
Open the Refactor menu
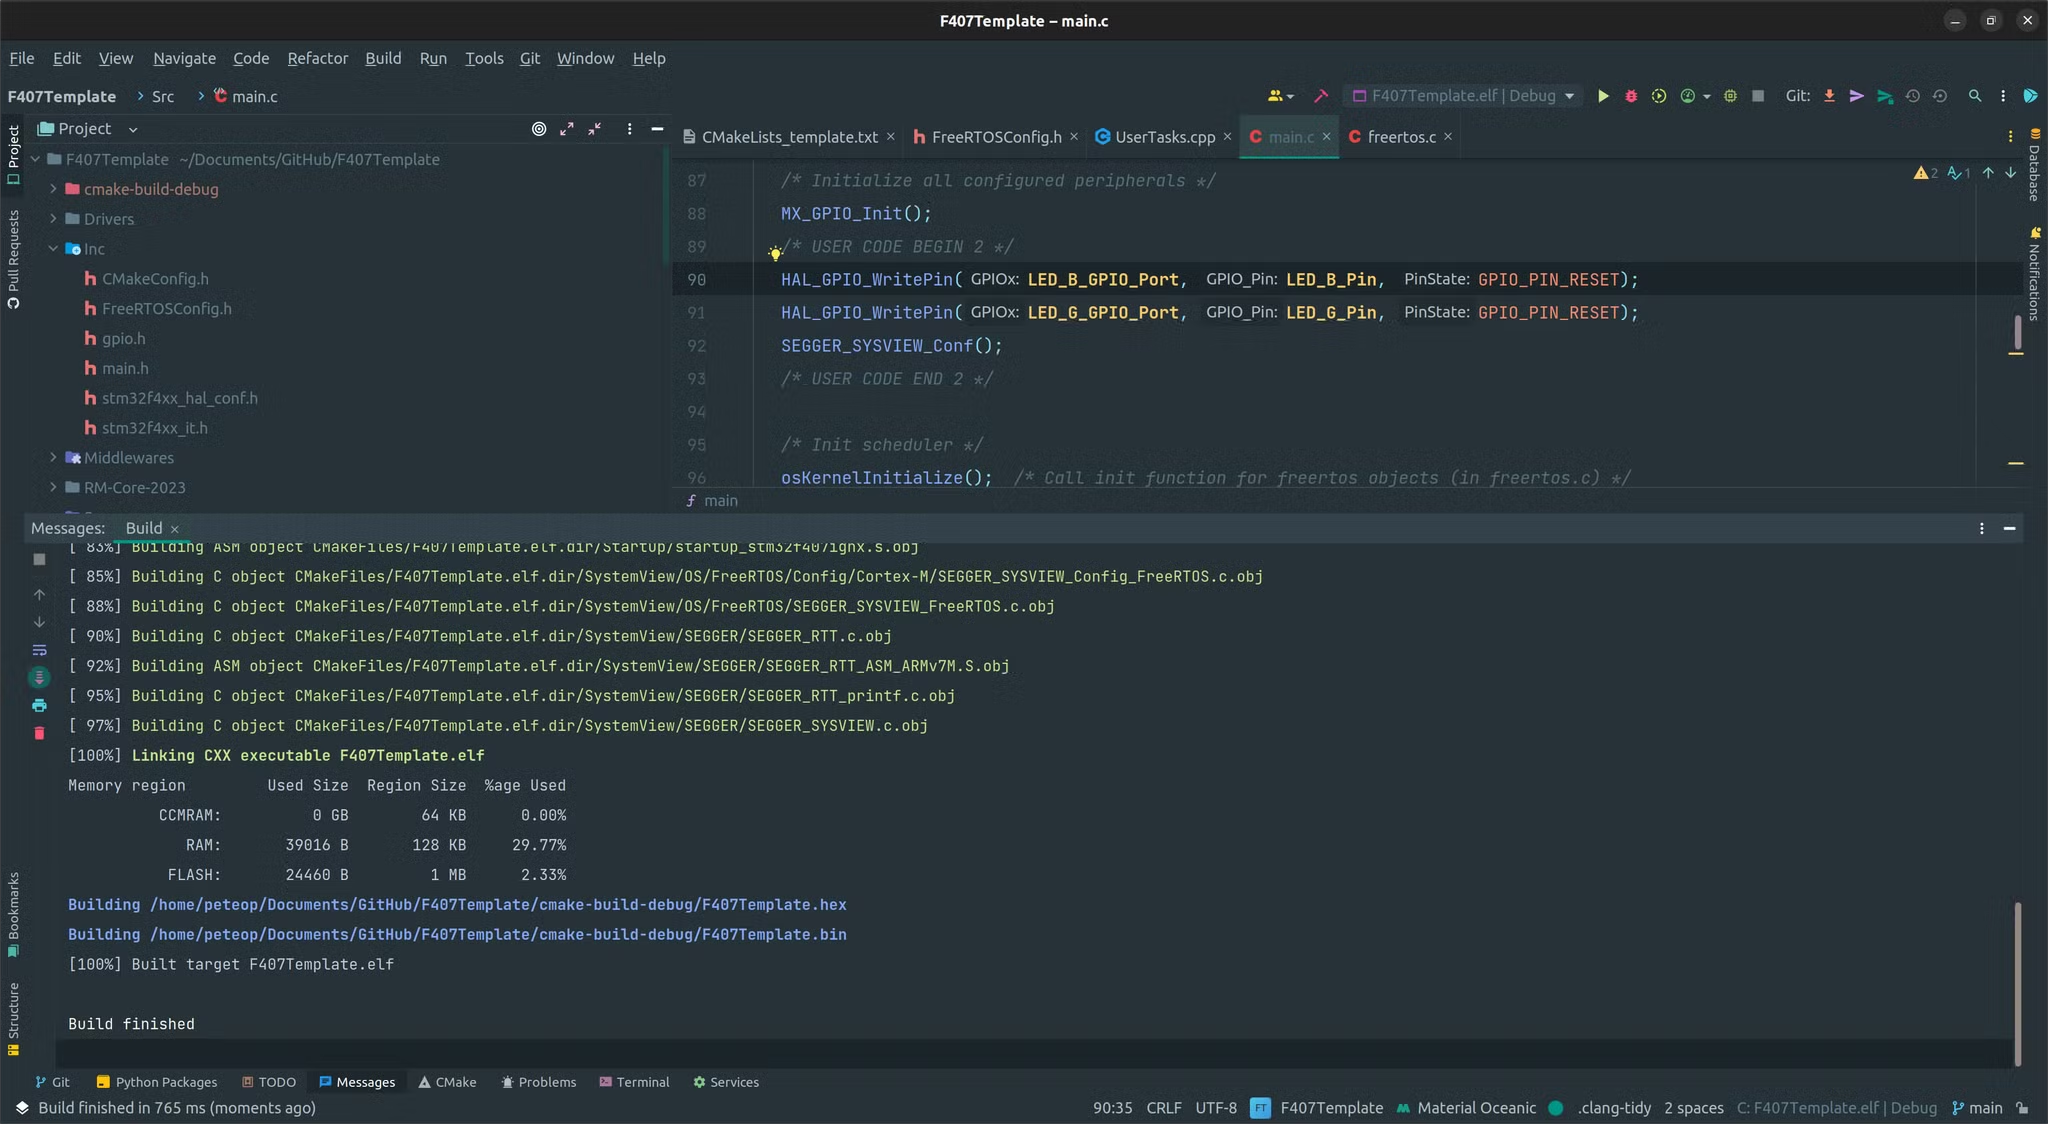[317, 58]
